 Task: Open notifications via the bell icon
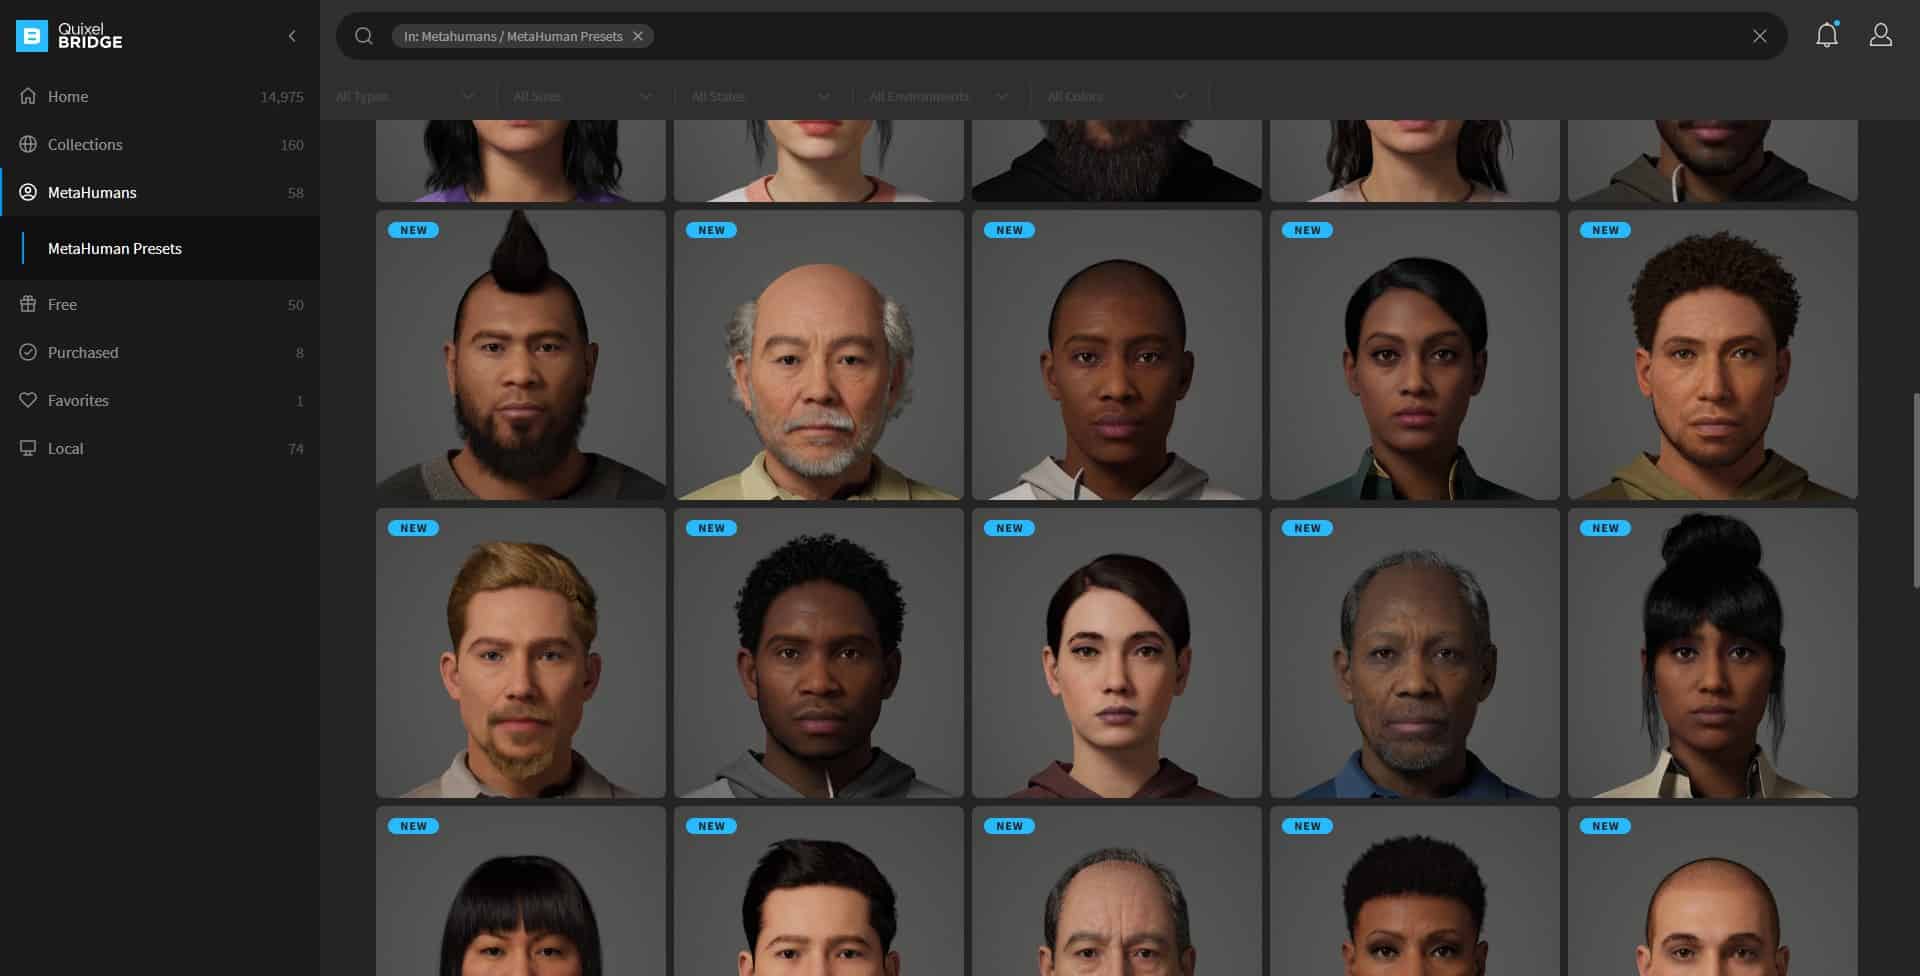coord(1827,35)
